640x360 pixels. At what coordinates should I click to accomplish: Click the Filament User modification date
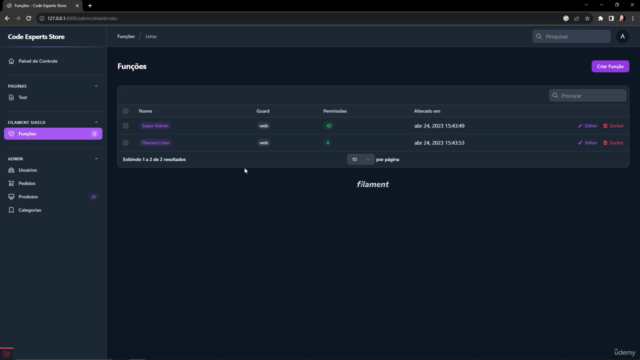coord(439,143)
